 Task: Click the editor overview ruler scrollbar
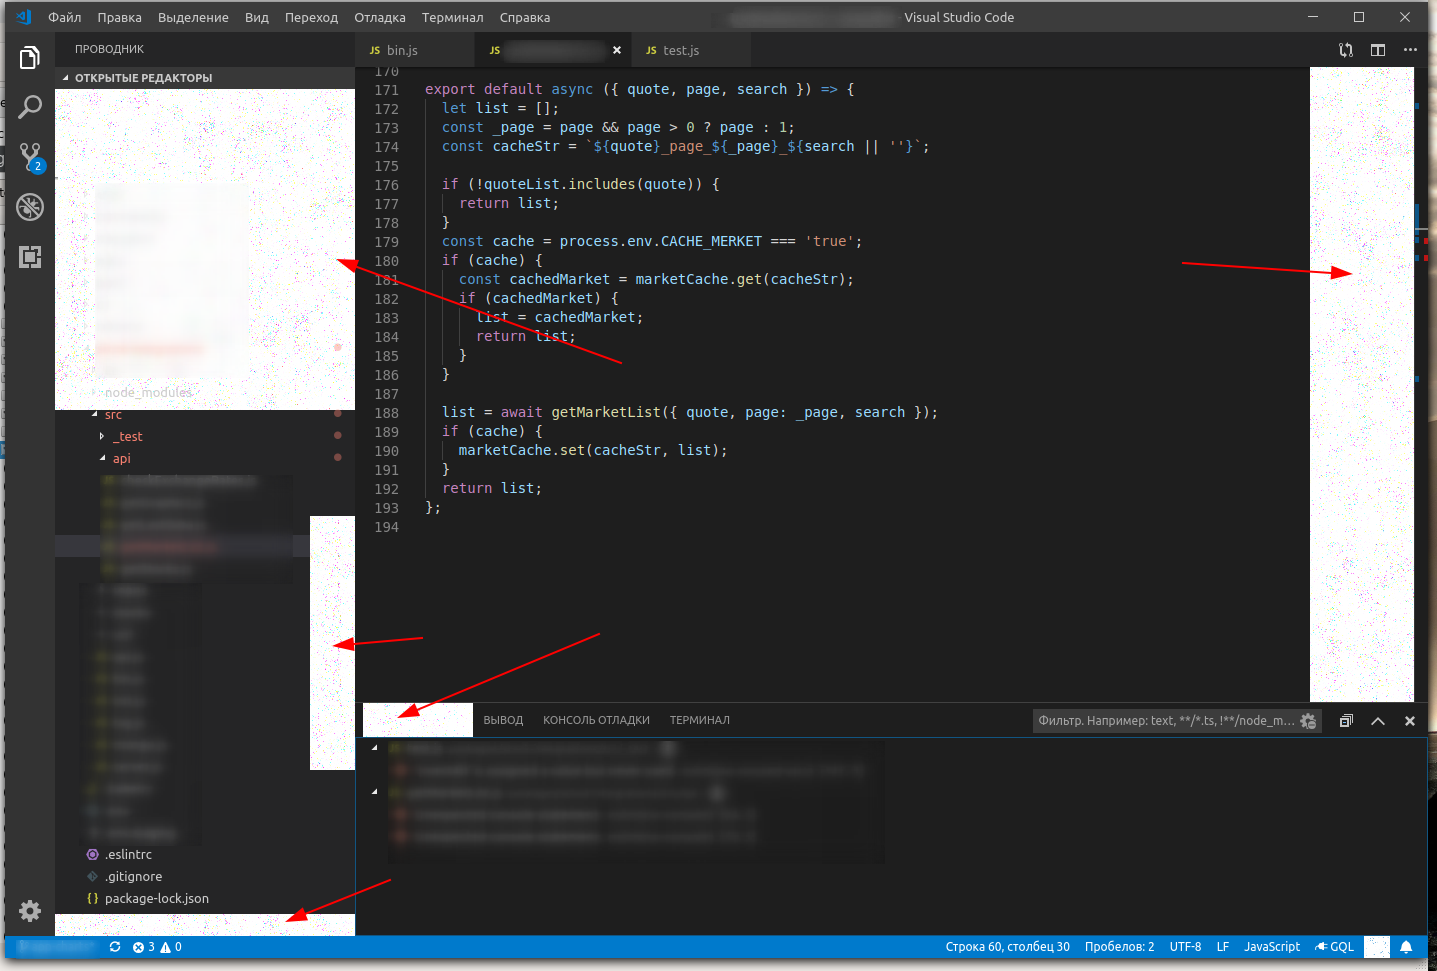[x=1421, y=385]
